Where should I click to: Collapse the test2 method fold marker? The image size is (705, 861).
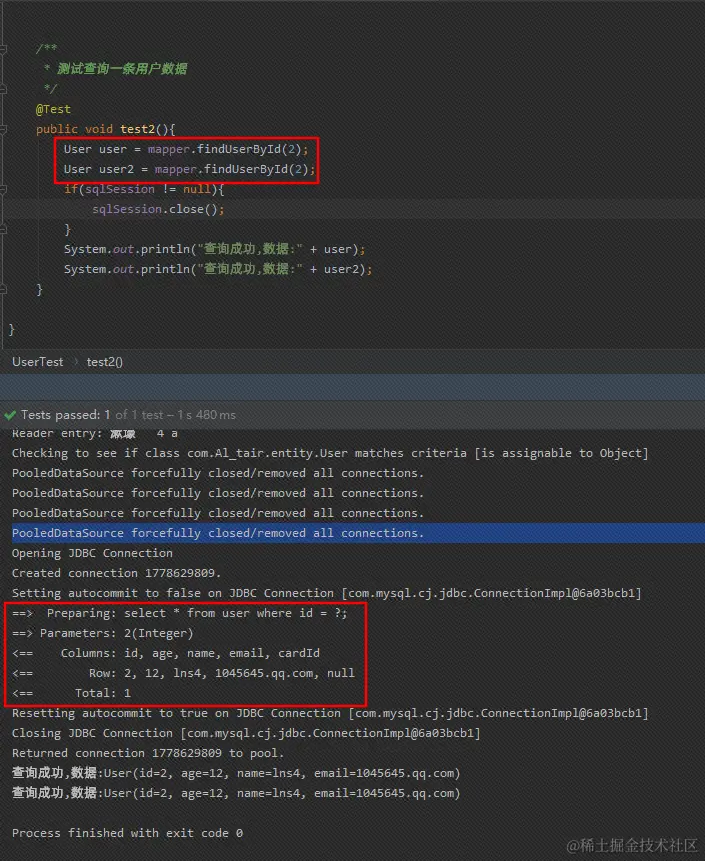click(x=3, y=130)
